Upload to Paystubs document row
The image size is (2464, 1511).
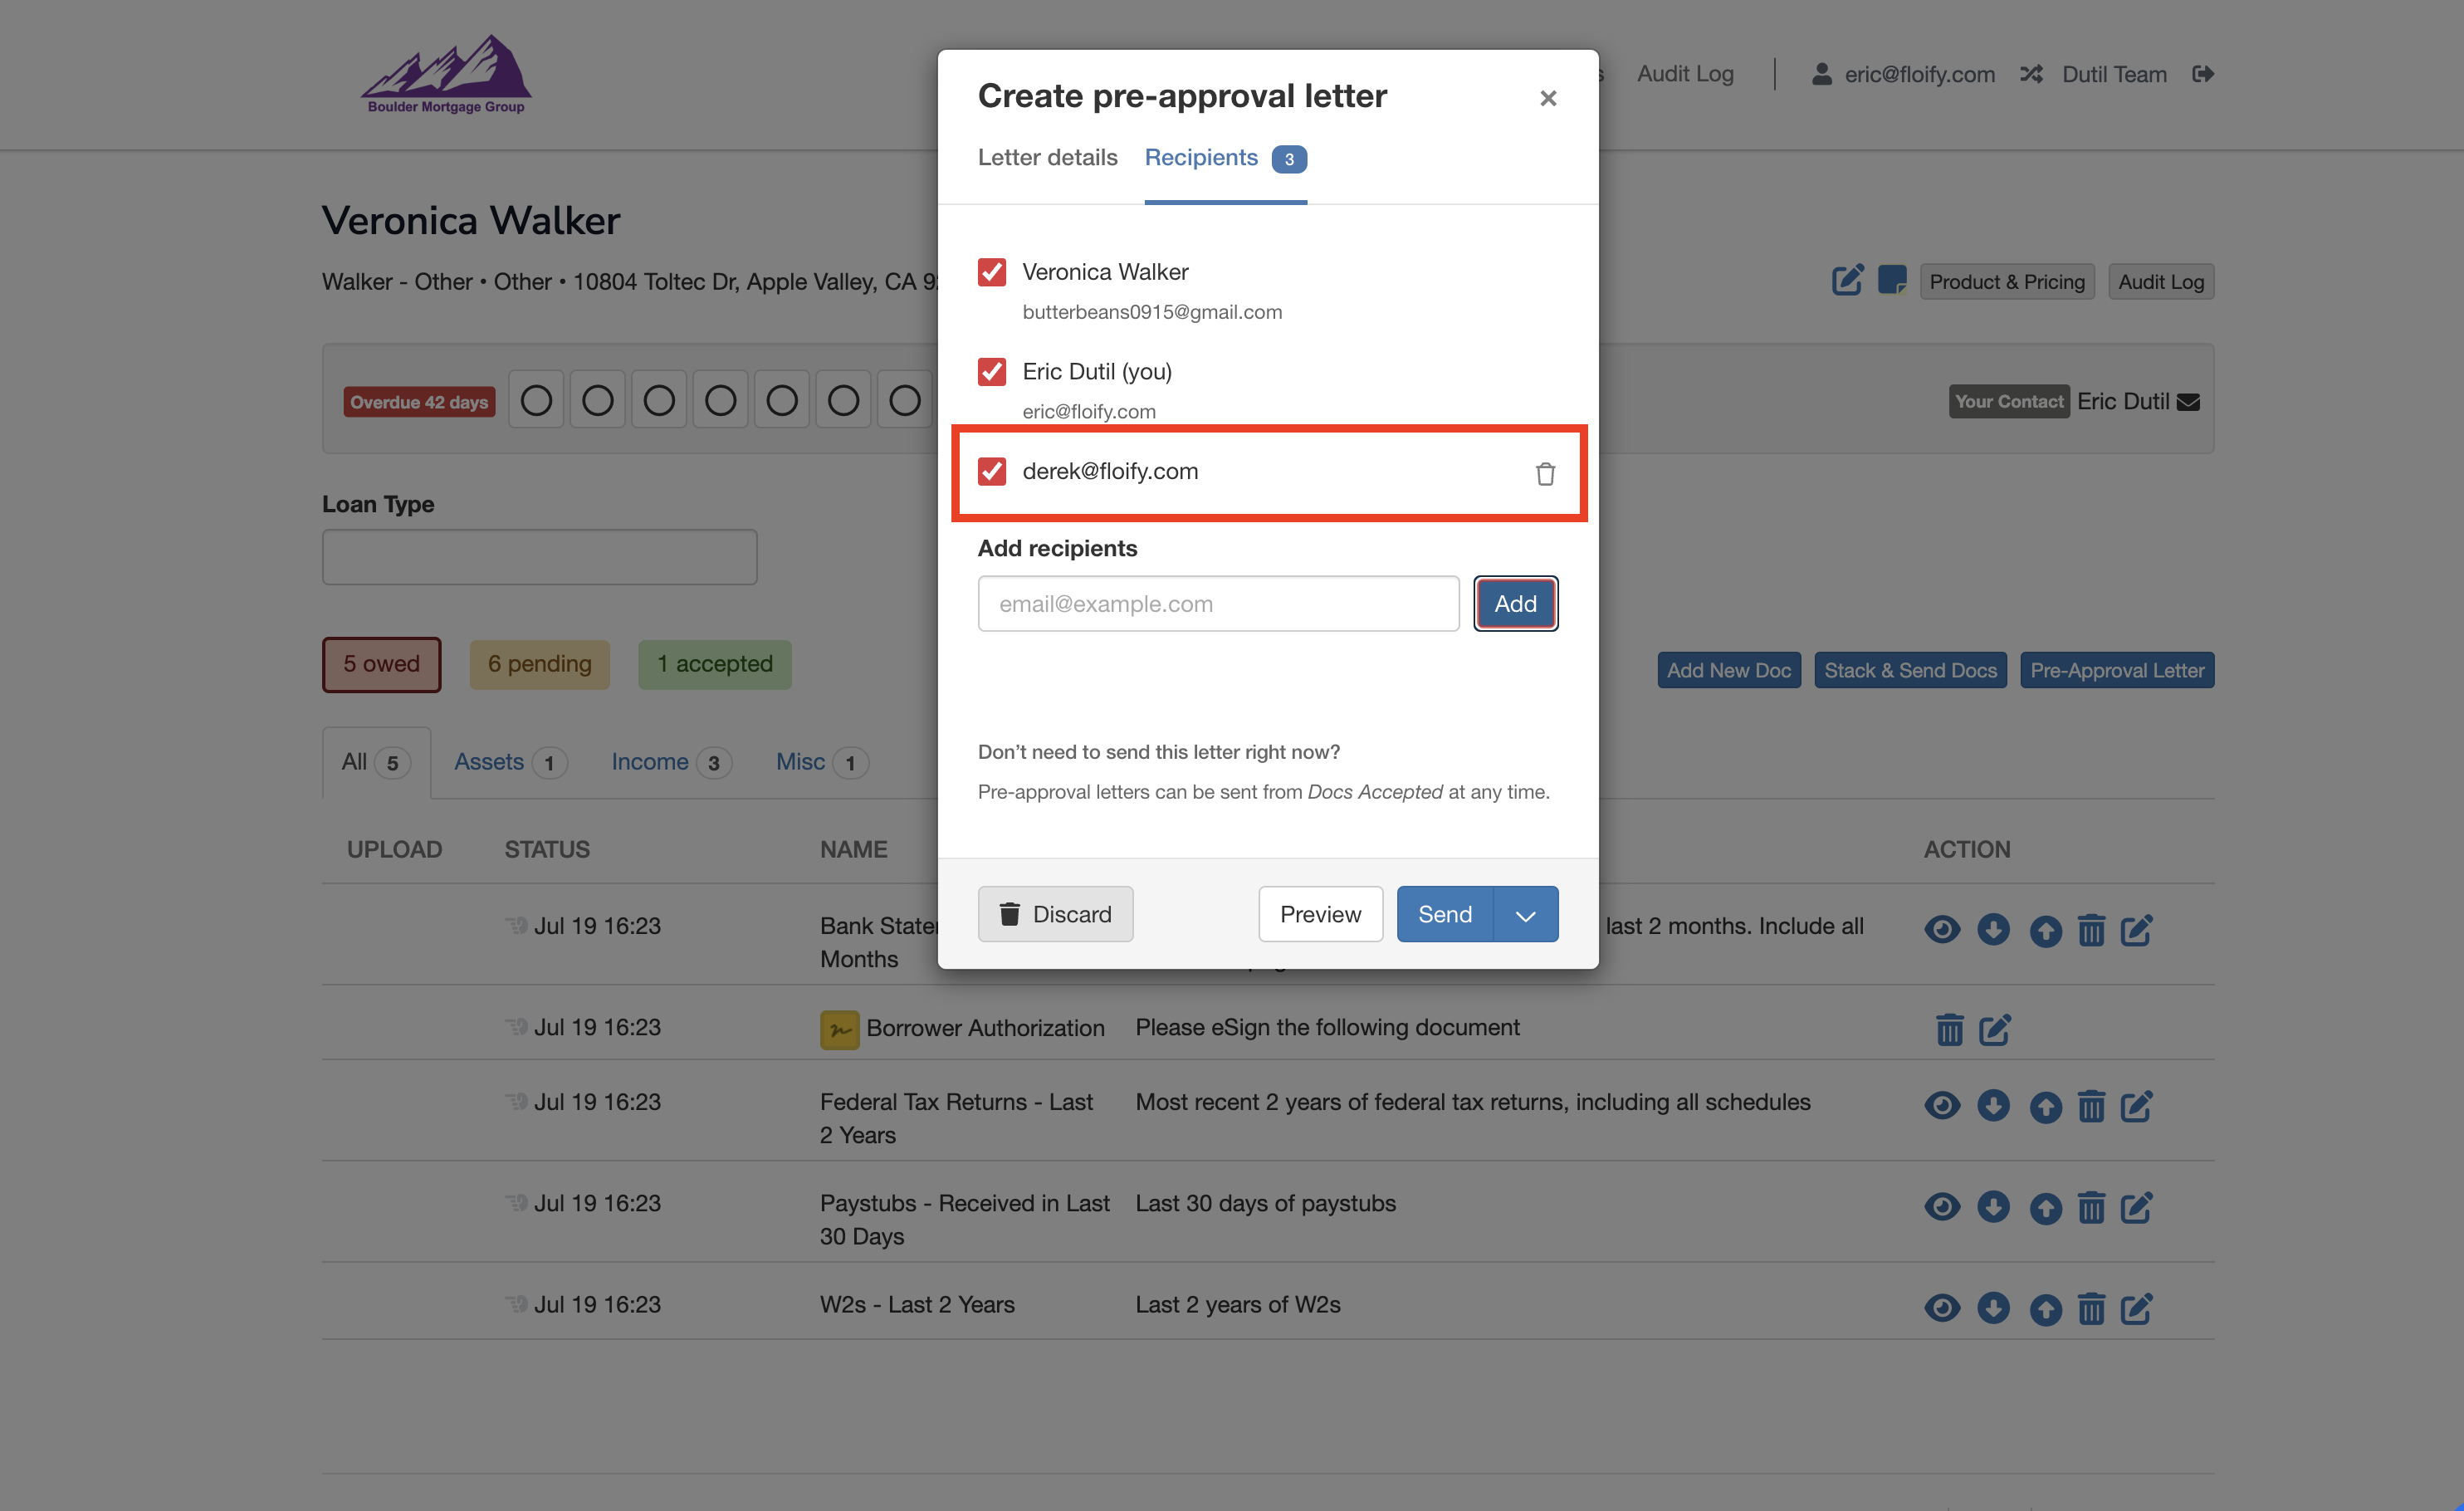tap(2045, 1208)
